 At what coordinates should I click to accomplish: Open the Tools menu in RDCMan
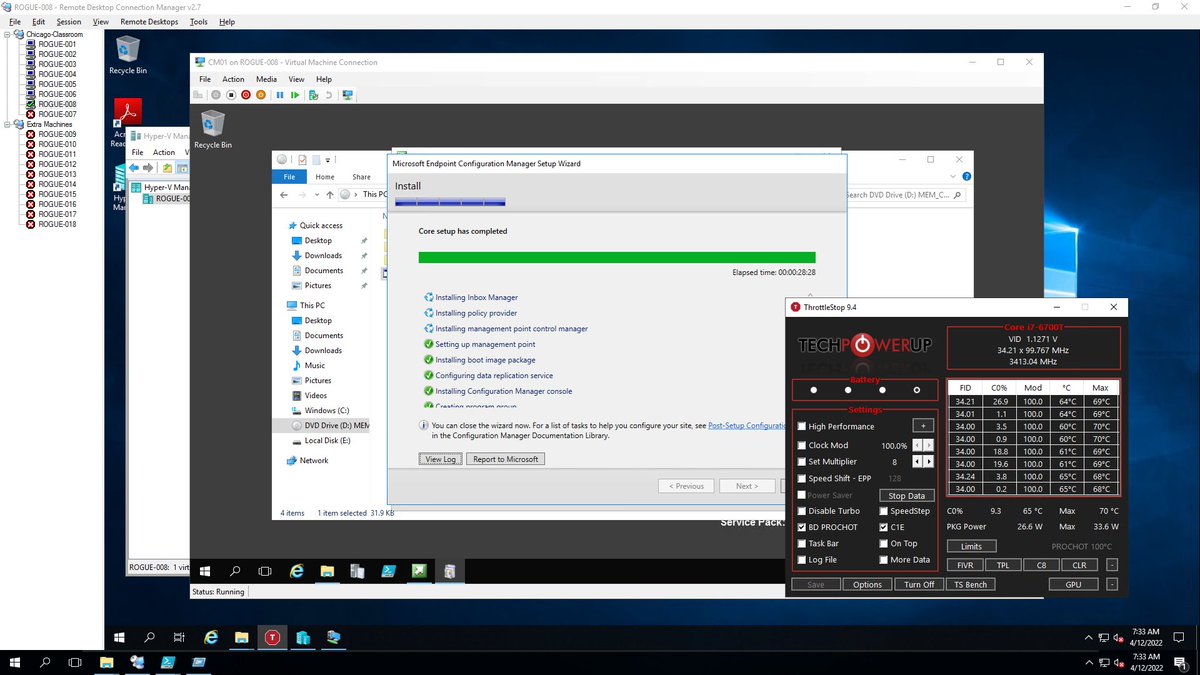pos(199,21)
